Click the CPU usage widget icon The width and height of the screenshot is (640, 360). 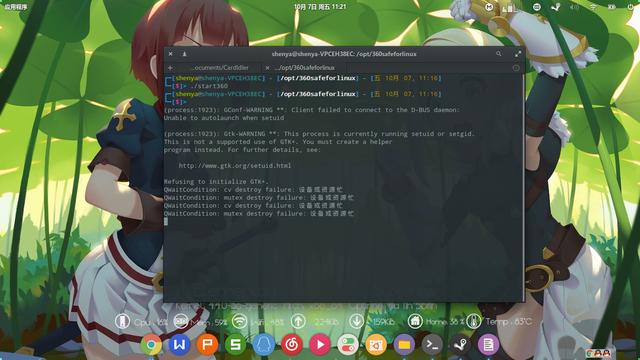(122, 321)
